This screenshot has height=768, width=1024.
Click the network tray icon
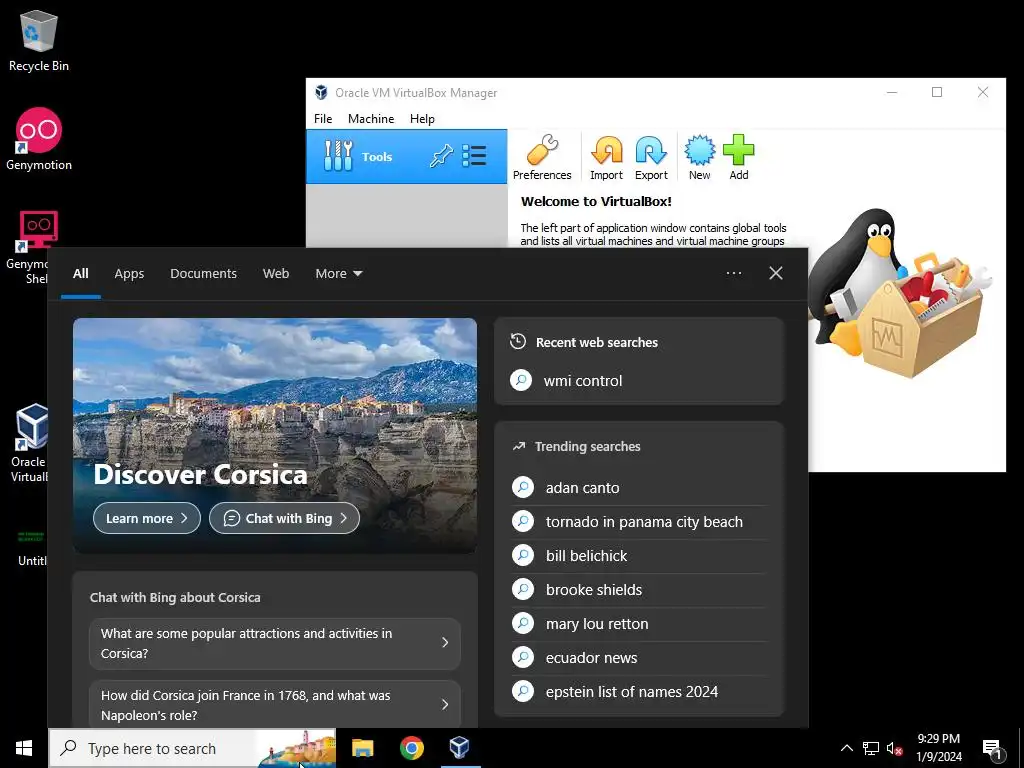[x=871, y=748]
